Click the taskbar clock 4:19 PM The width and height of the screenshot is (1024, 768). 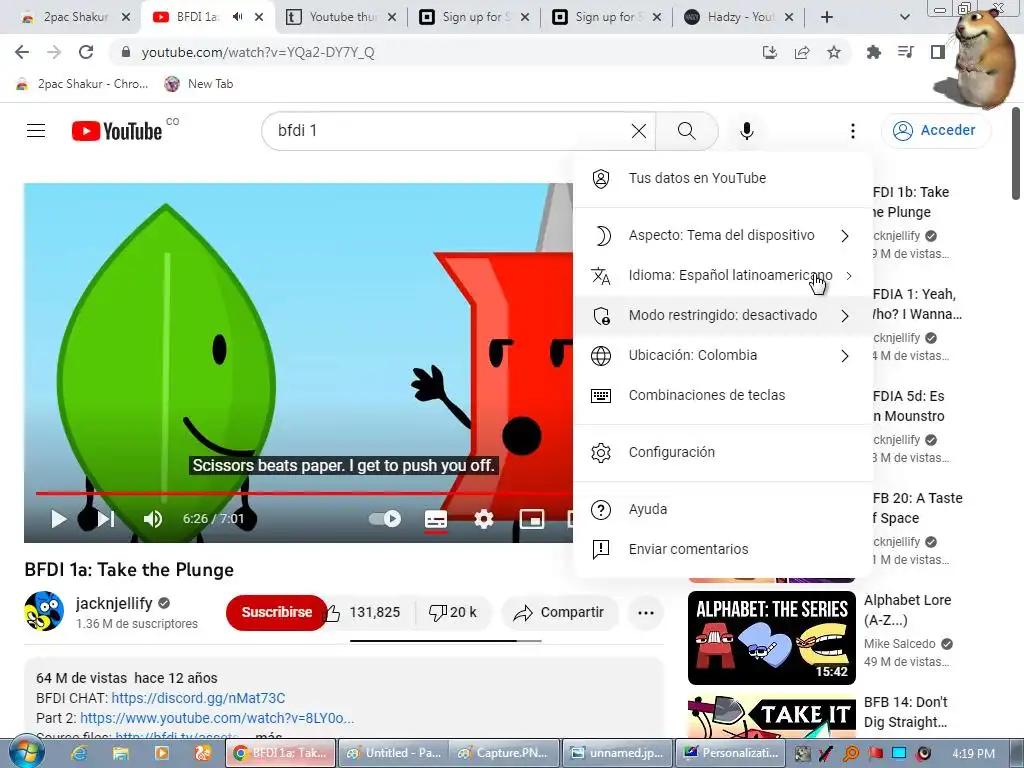973,753
